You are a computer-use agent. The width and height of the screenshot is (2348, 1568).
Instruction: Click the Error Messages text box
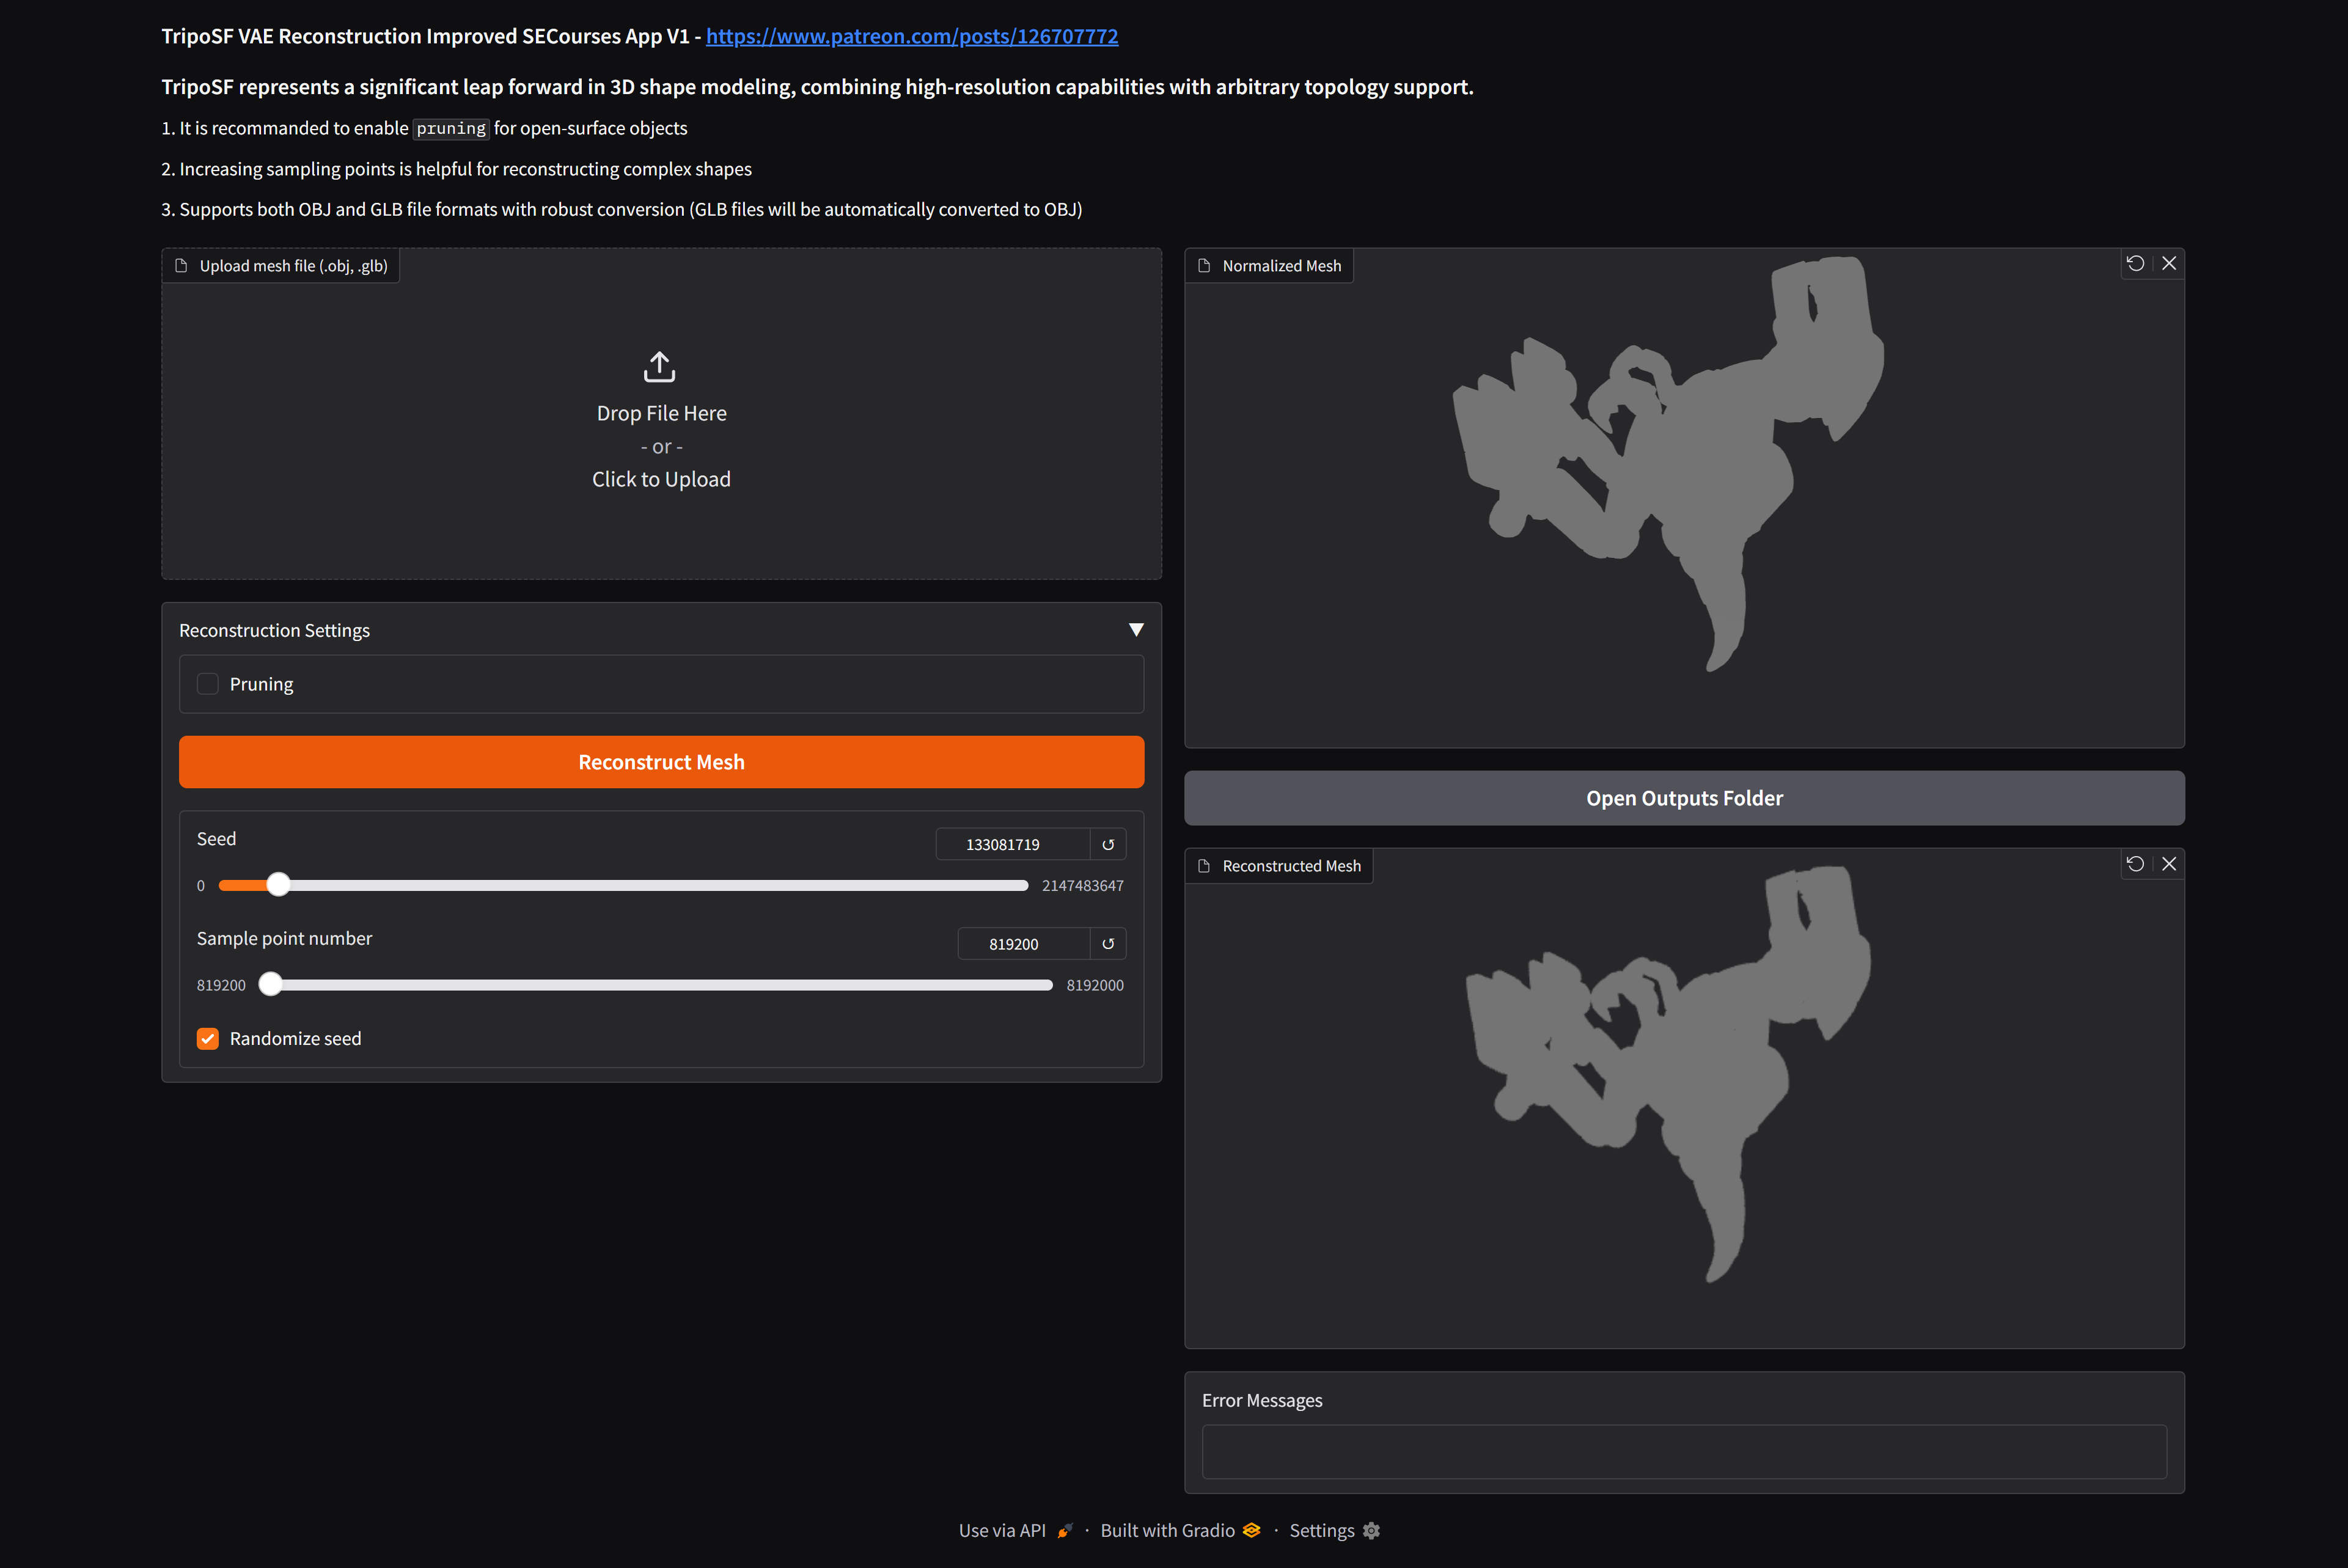pyautogui.click(x=1684, y=1451)
